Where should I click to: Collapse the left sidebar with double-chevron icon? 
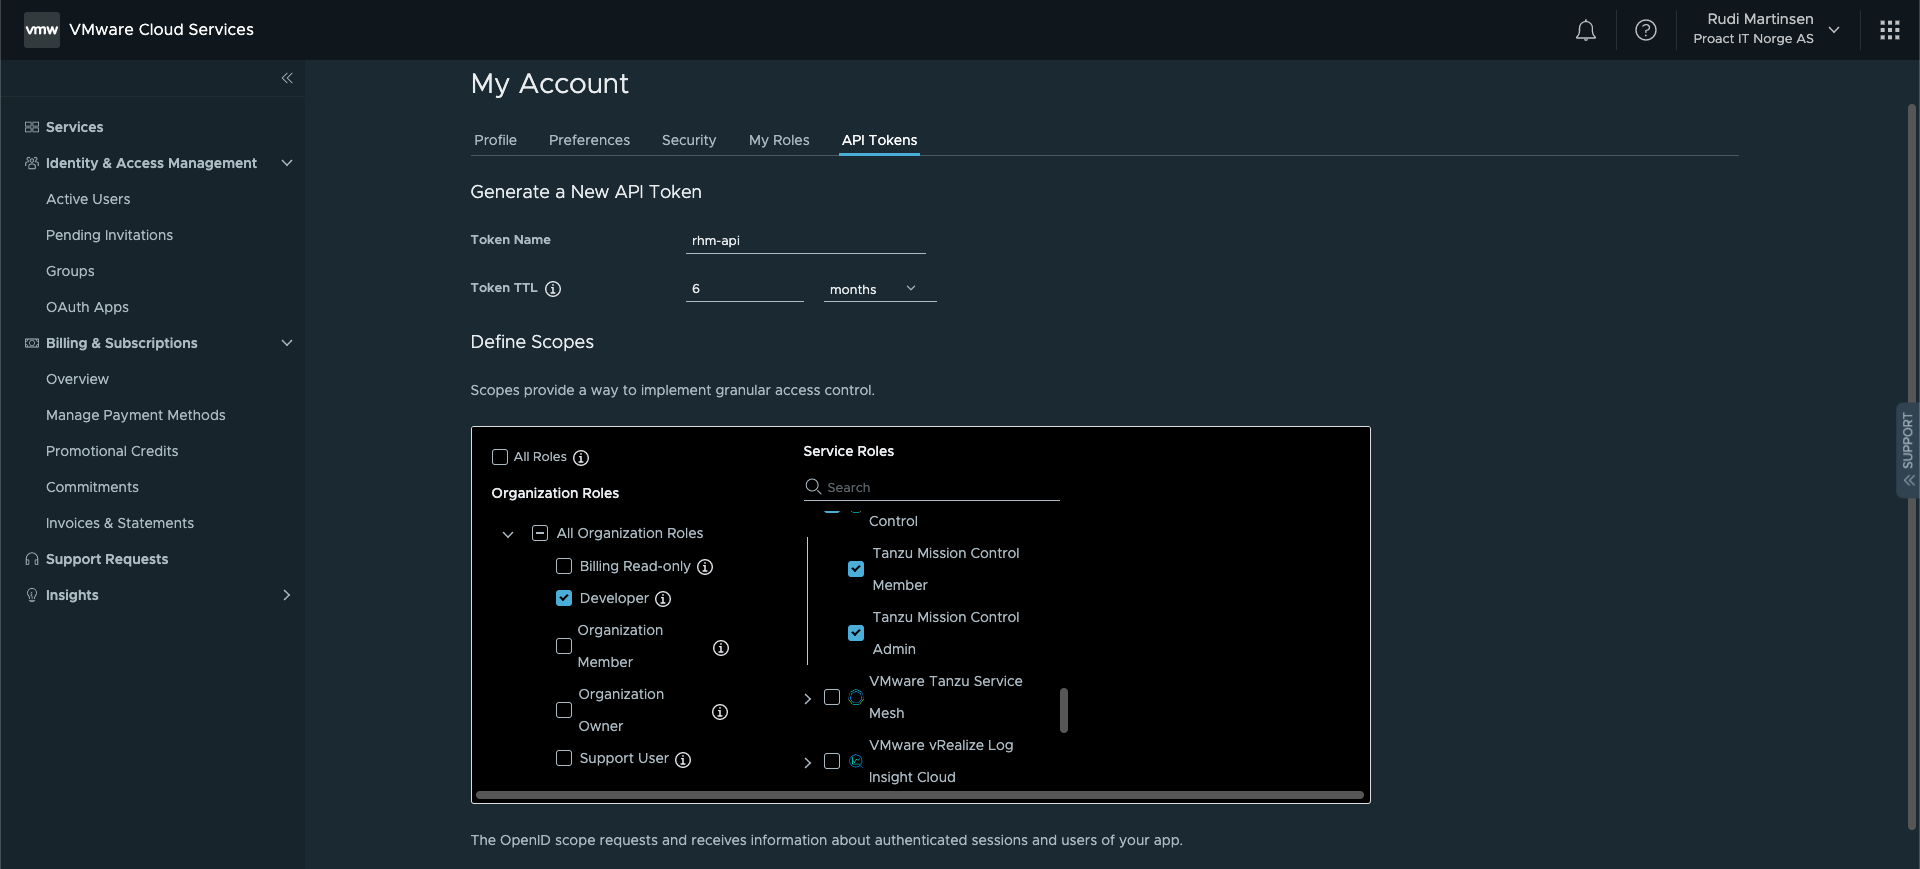(x=287, y=78)
